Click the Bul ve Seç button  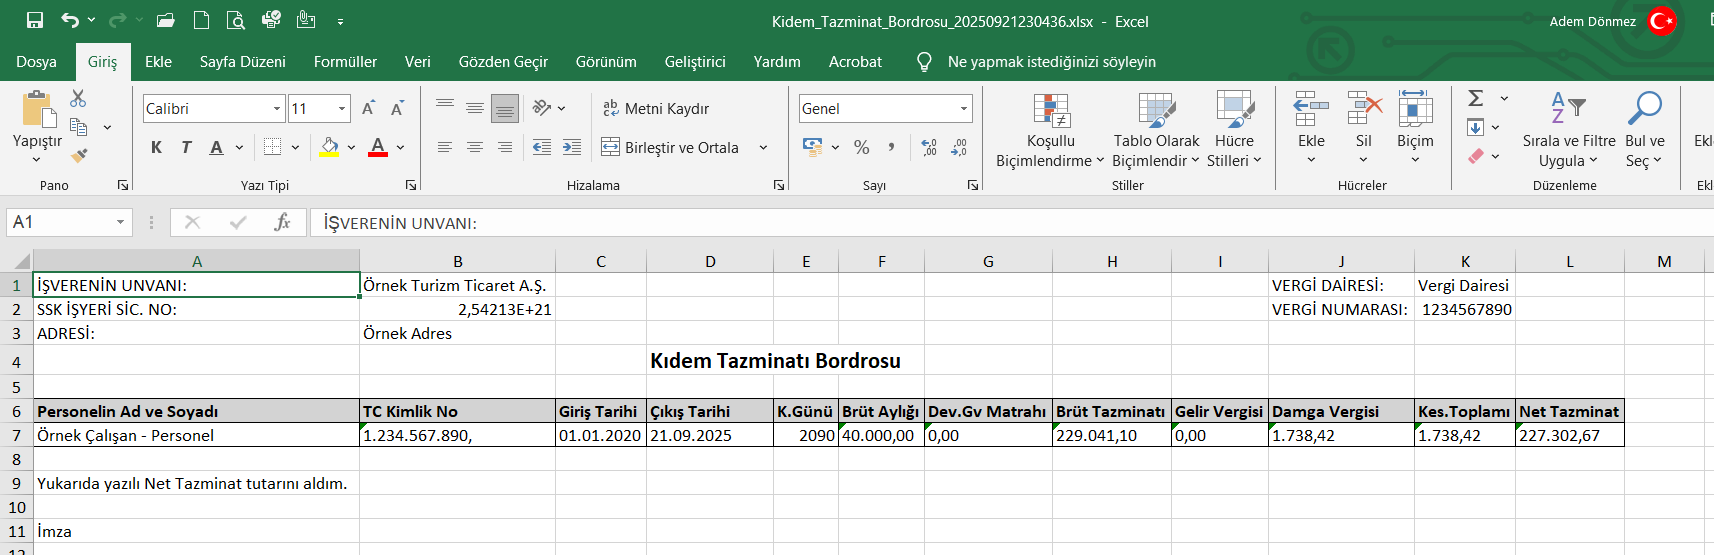[1645, 130]
